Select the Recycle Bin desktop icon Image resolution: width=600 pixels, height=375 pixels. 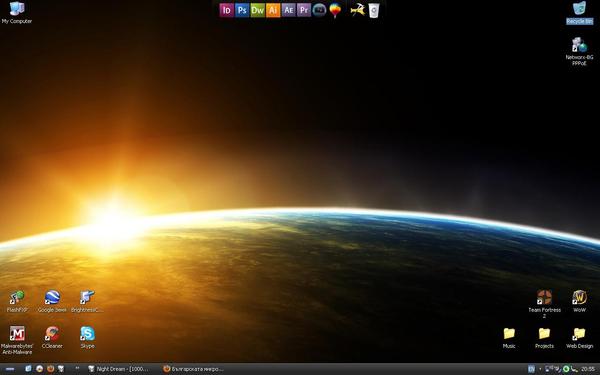tap(579, 12)
